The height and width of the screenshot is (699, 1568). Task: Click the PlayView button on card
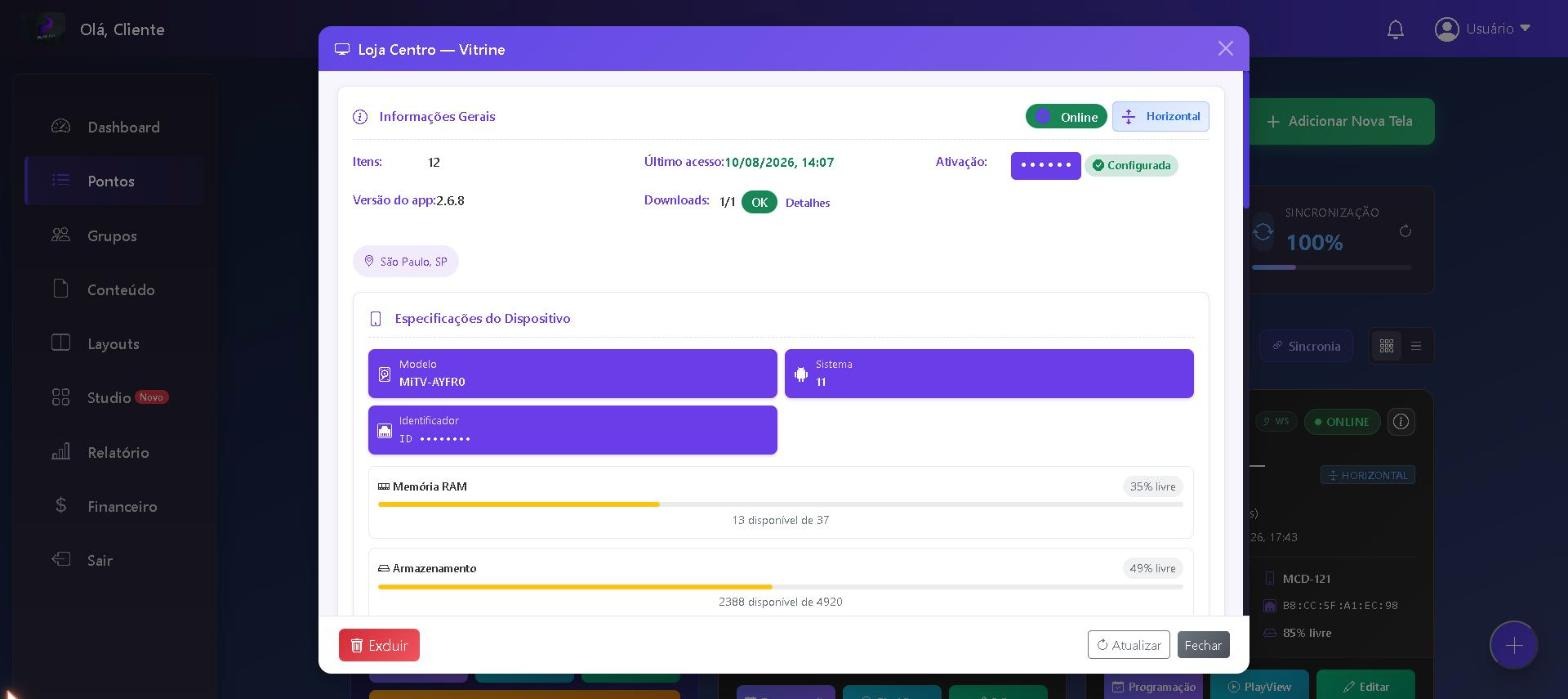(1259, 686)
